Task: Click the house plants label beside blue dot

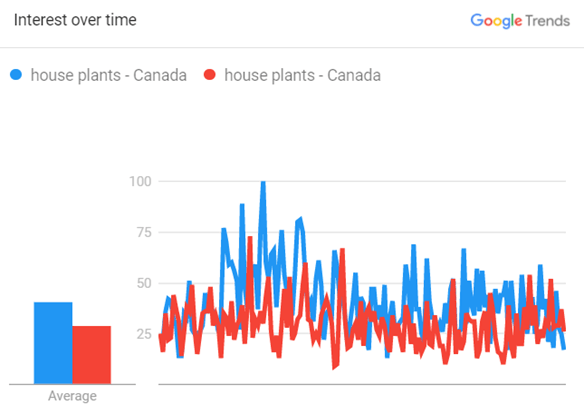Action: (108, 75)
